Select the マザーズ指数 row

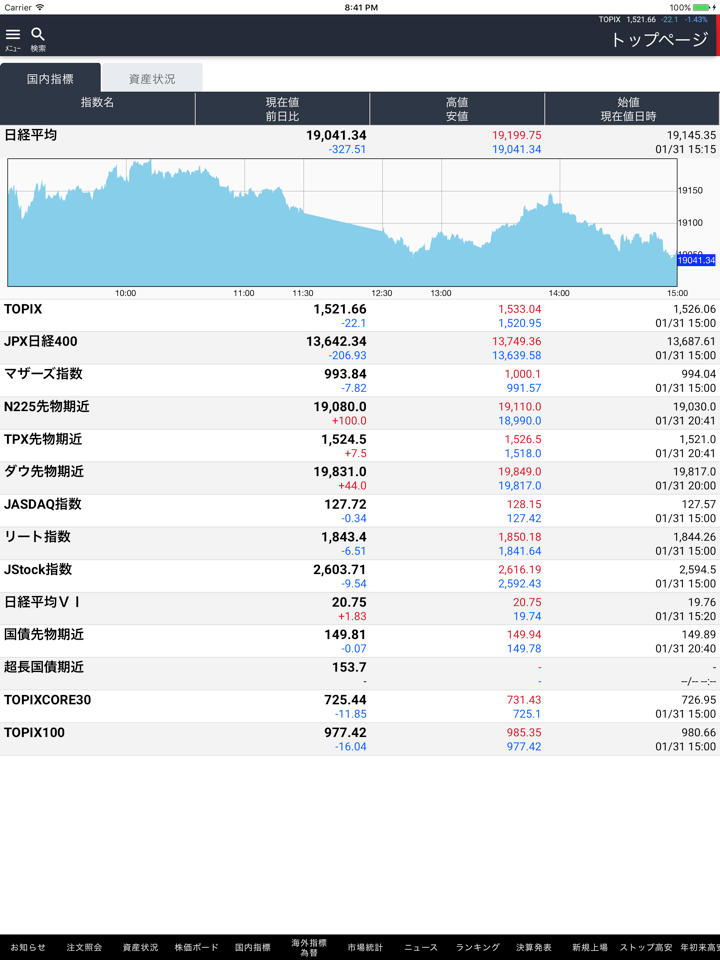click(x=360, y=380)
